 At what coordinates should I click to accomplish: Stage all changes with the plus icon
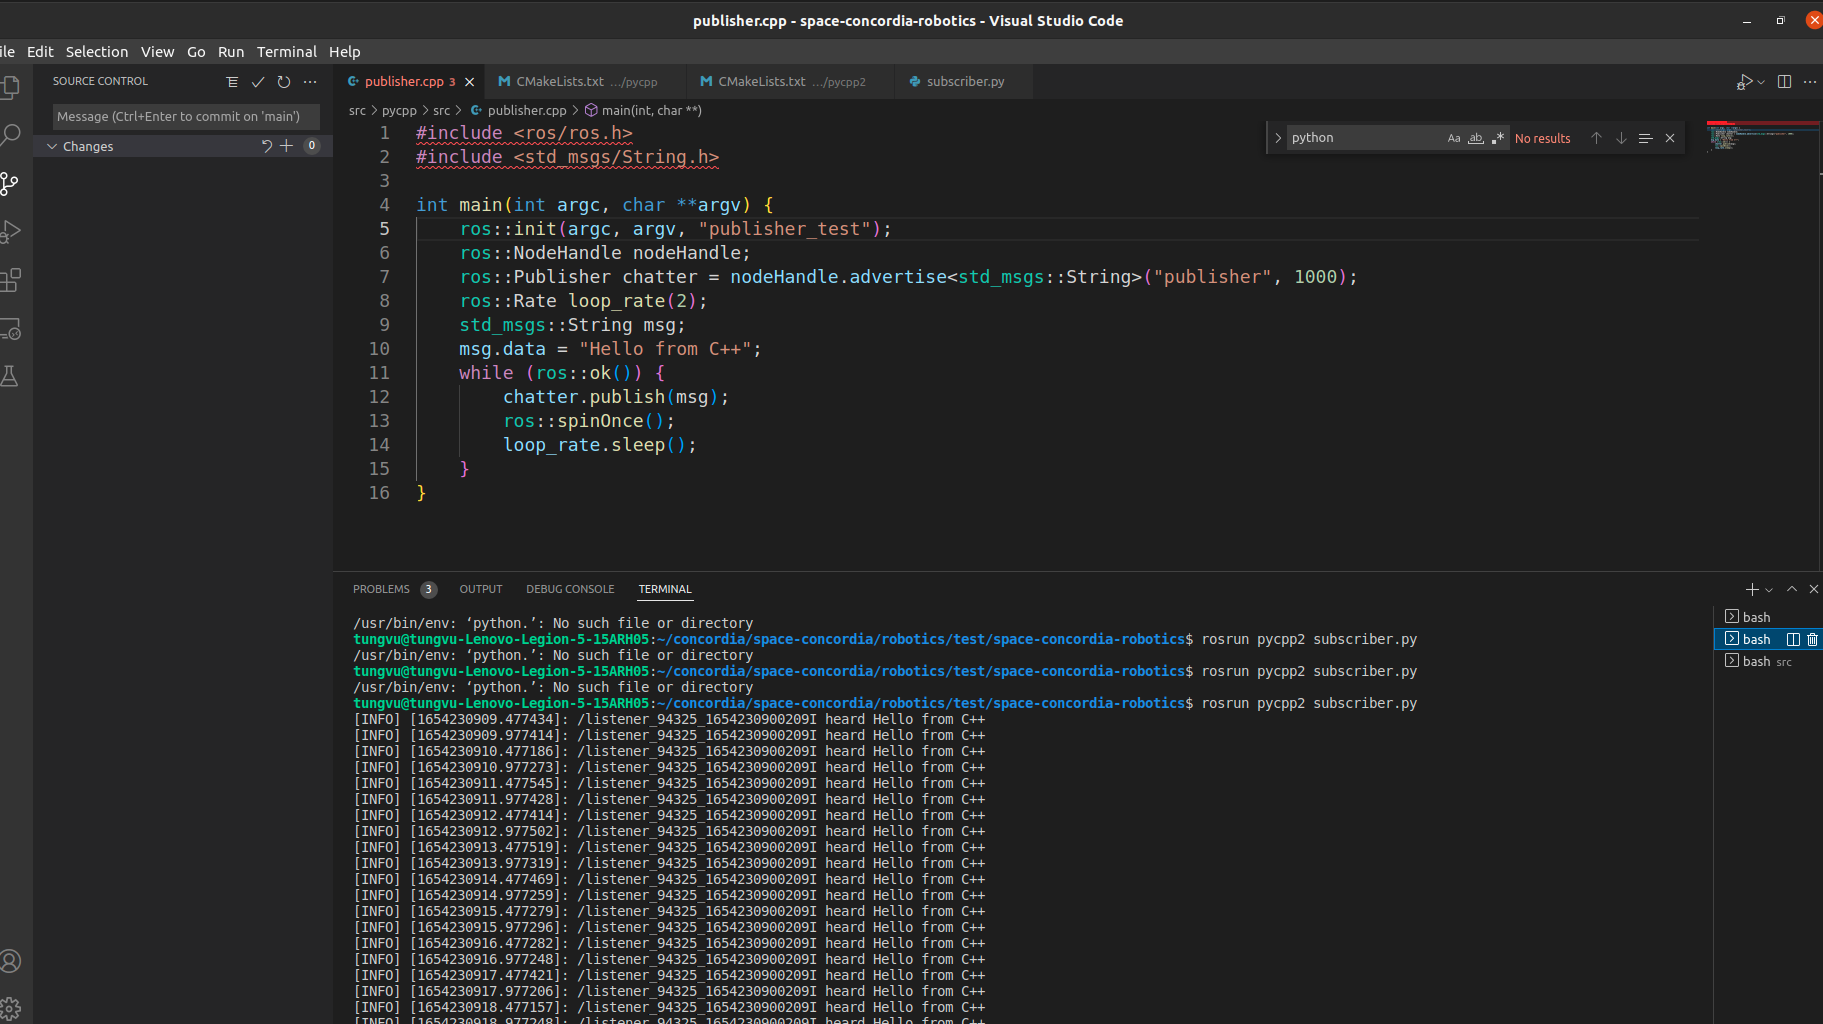pos(287,146)
